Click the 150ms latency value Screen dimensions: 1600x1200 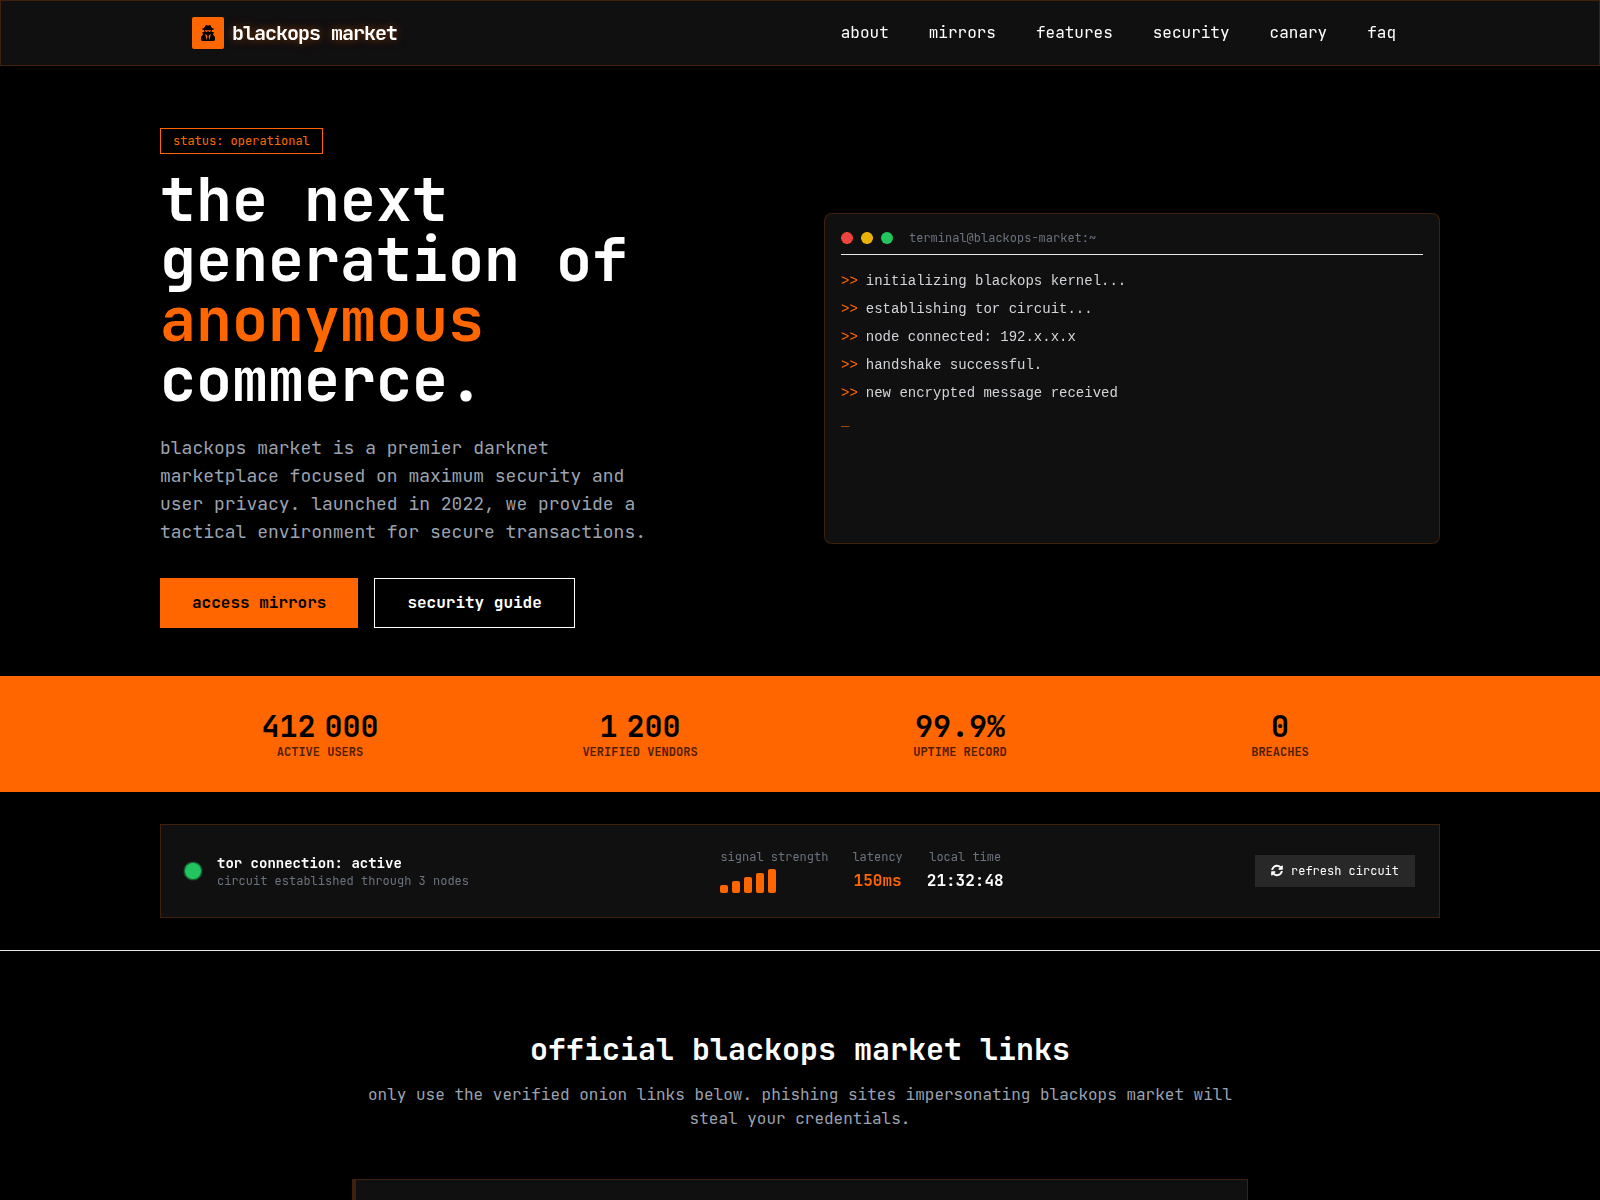[x=876, y=880]
